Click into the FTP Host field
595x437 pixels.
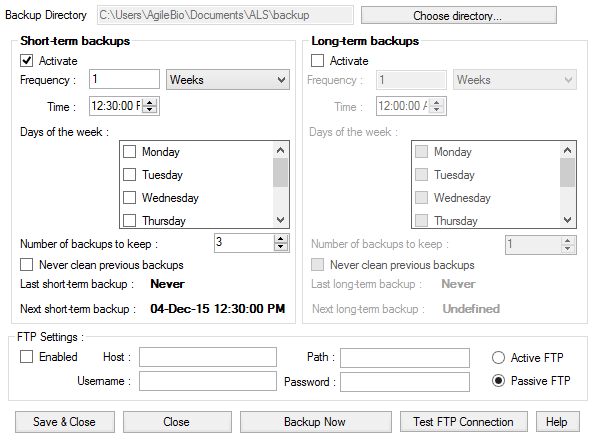[208, 357]
